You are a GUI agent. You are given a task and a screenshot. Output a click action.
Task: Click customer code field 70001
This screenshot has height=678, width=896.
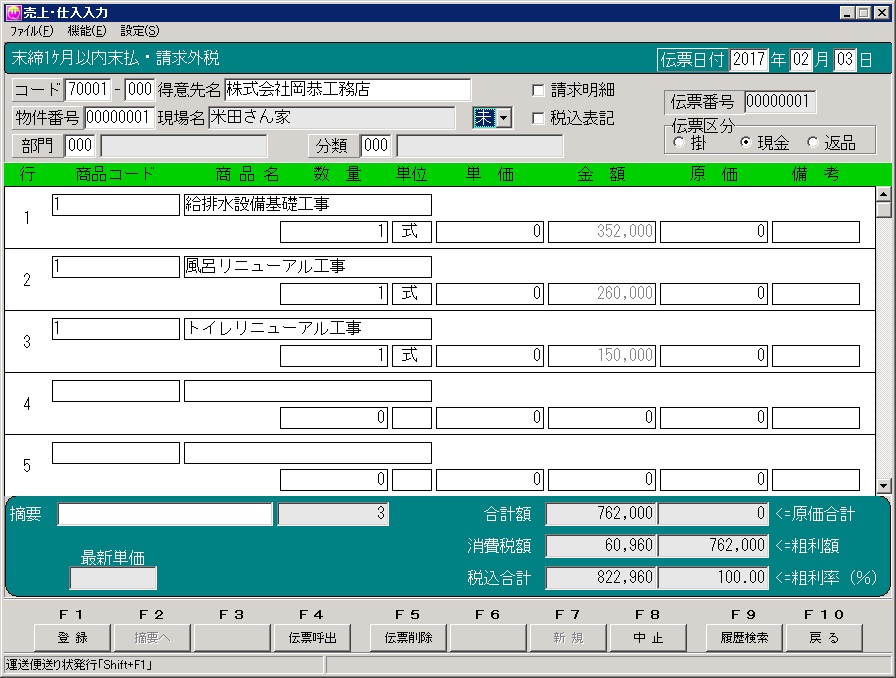coord(89,90)
